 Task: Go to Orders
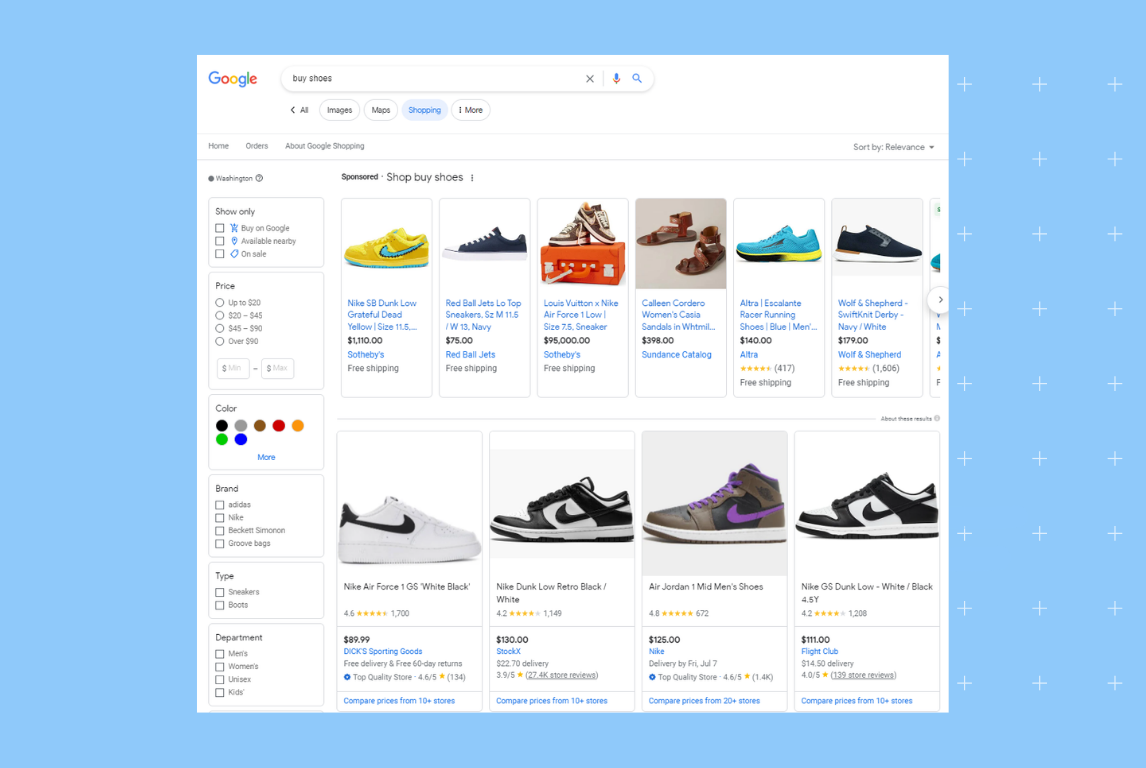point(256,145)
